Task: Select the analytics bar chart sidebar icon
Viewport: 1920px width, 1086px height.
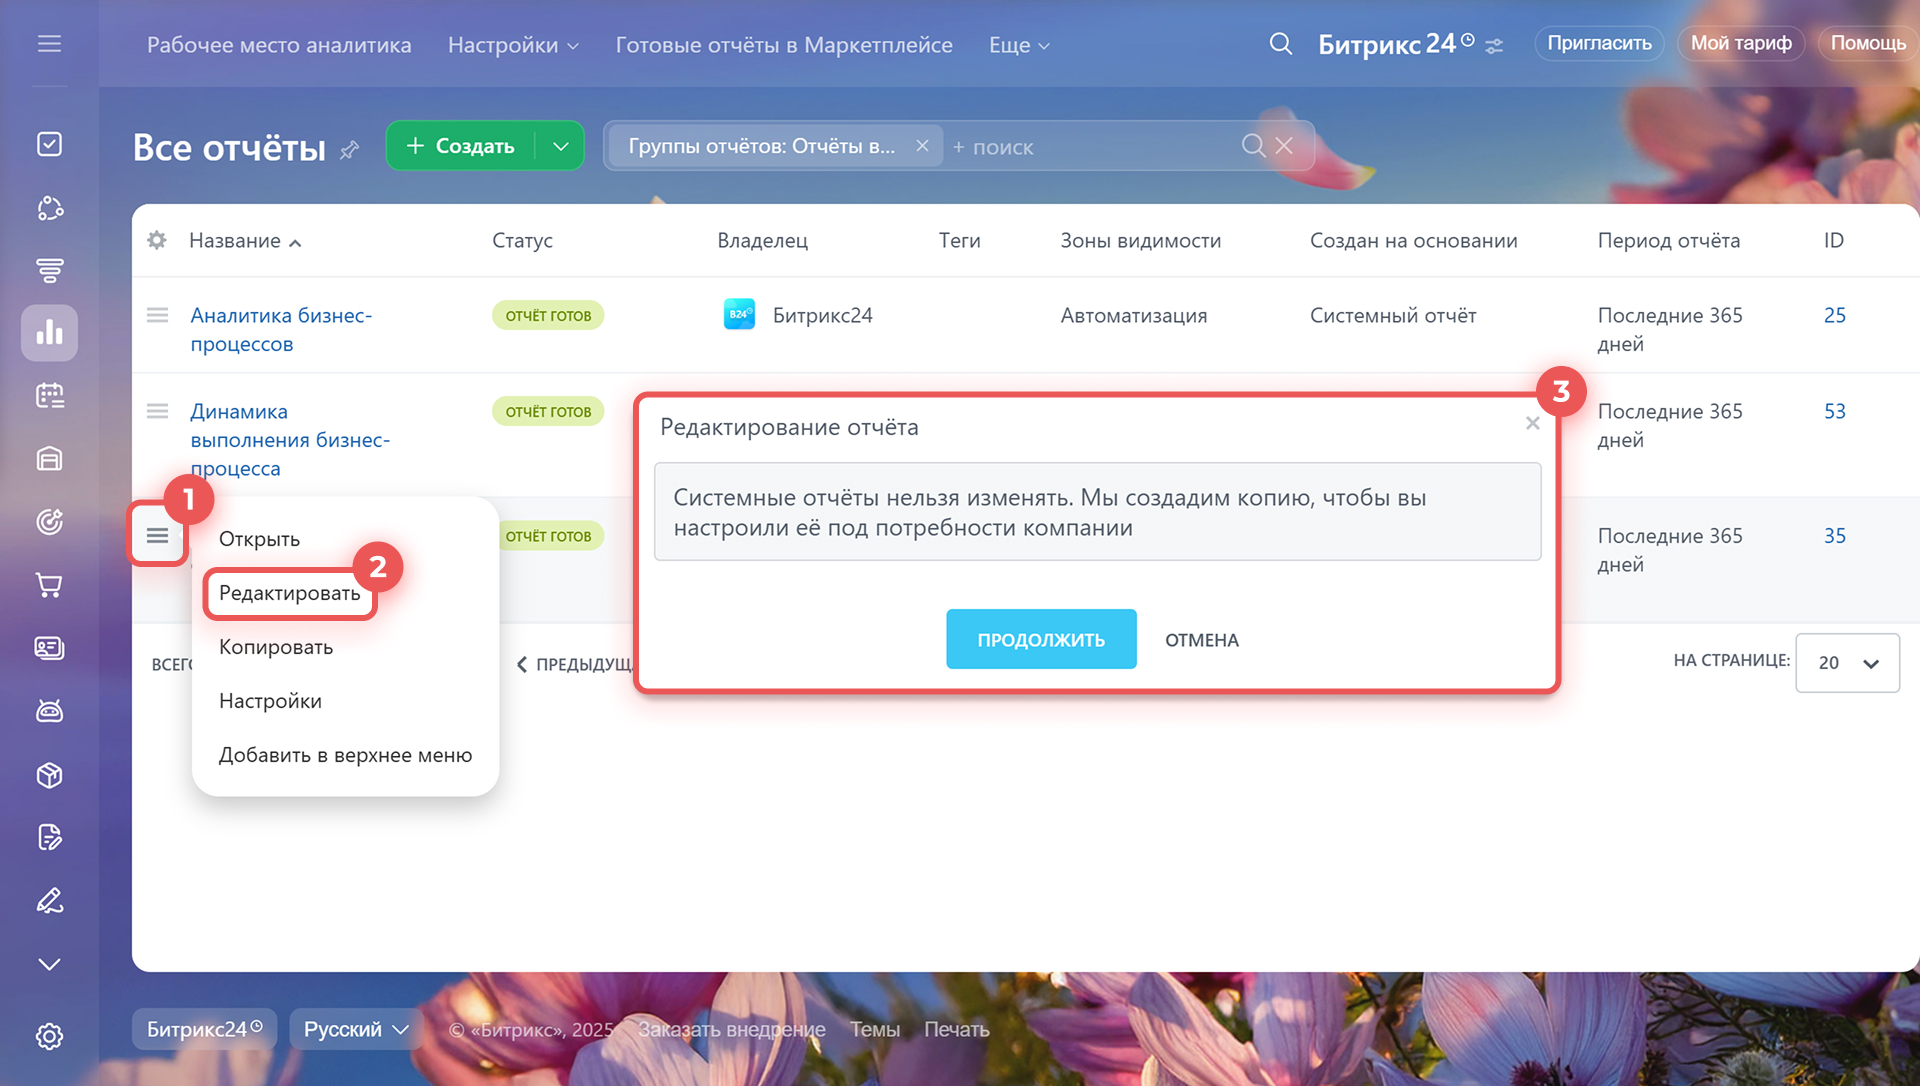Action: coord(49,332)
